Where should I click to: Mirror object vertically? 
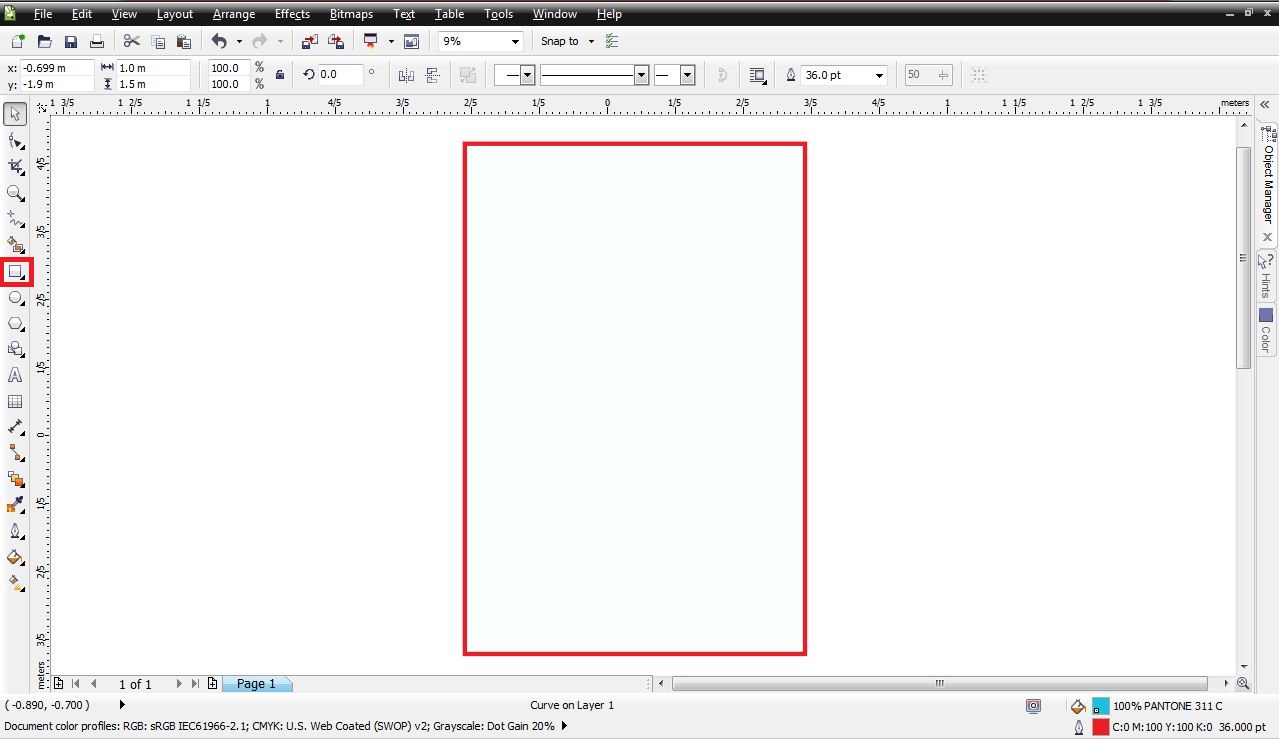pos(433,75)
